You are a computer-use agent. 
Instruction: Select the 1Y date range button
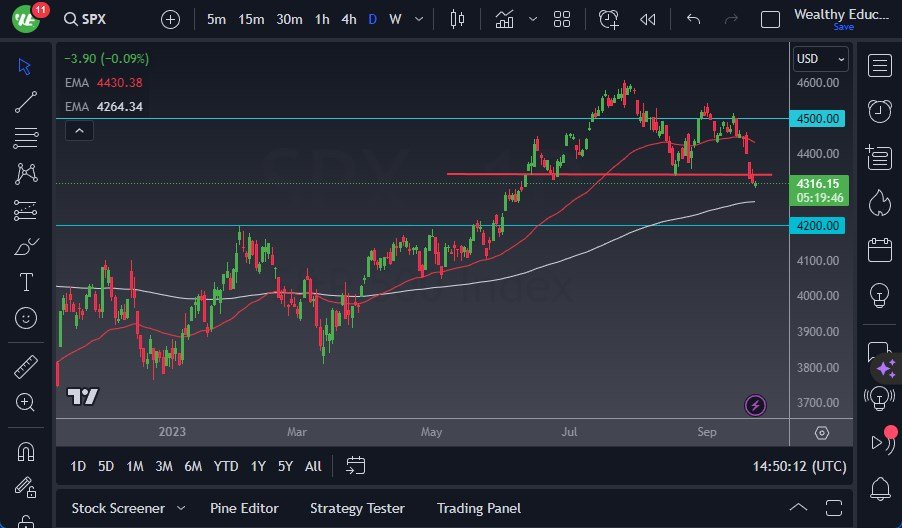click(x=258, y=466)
